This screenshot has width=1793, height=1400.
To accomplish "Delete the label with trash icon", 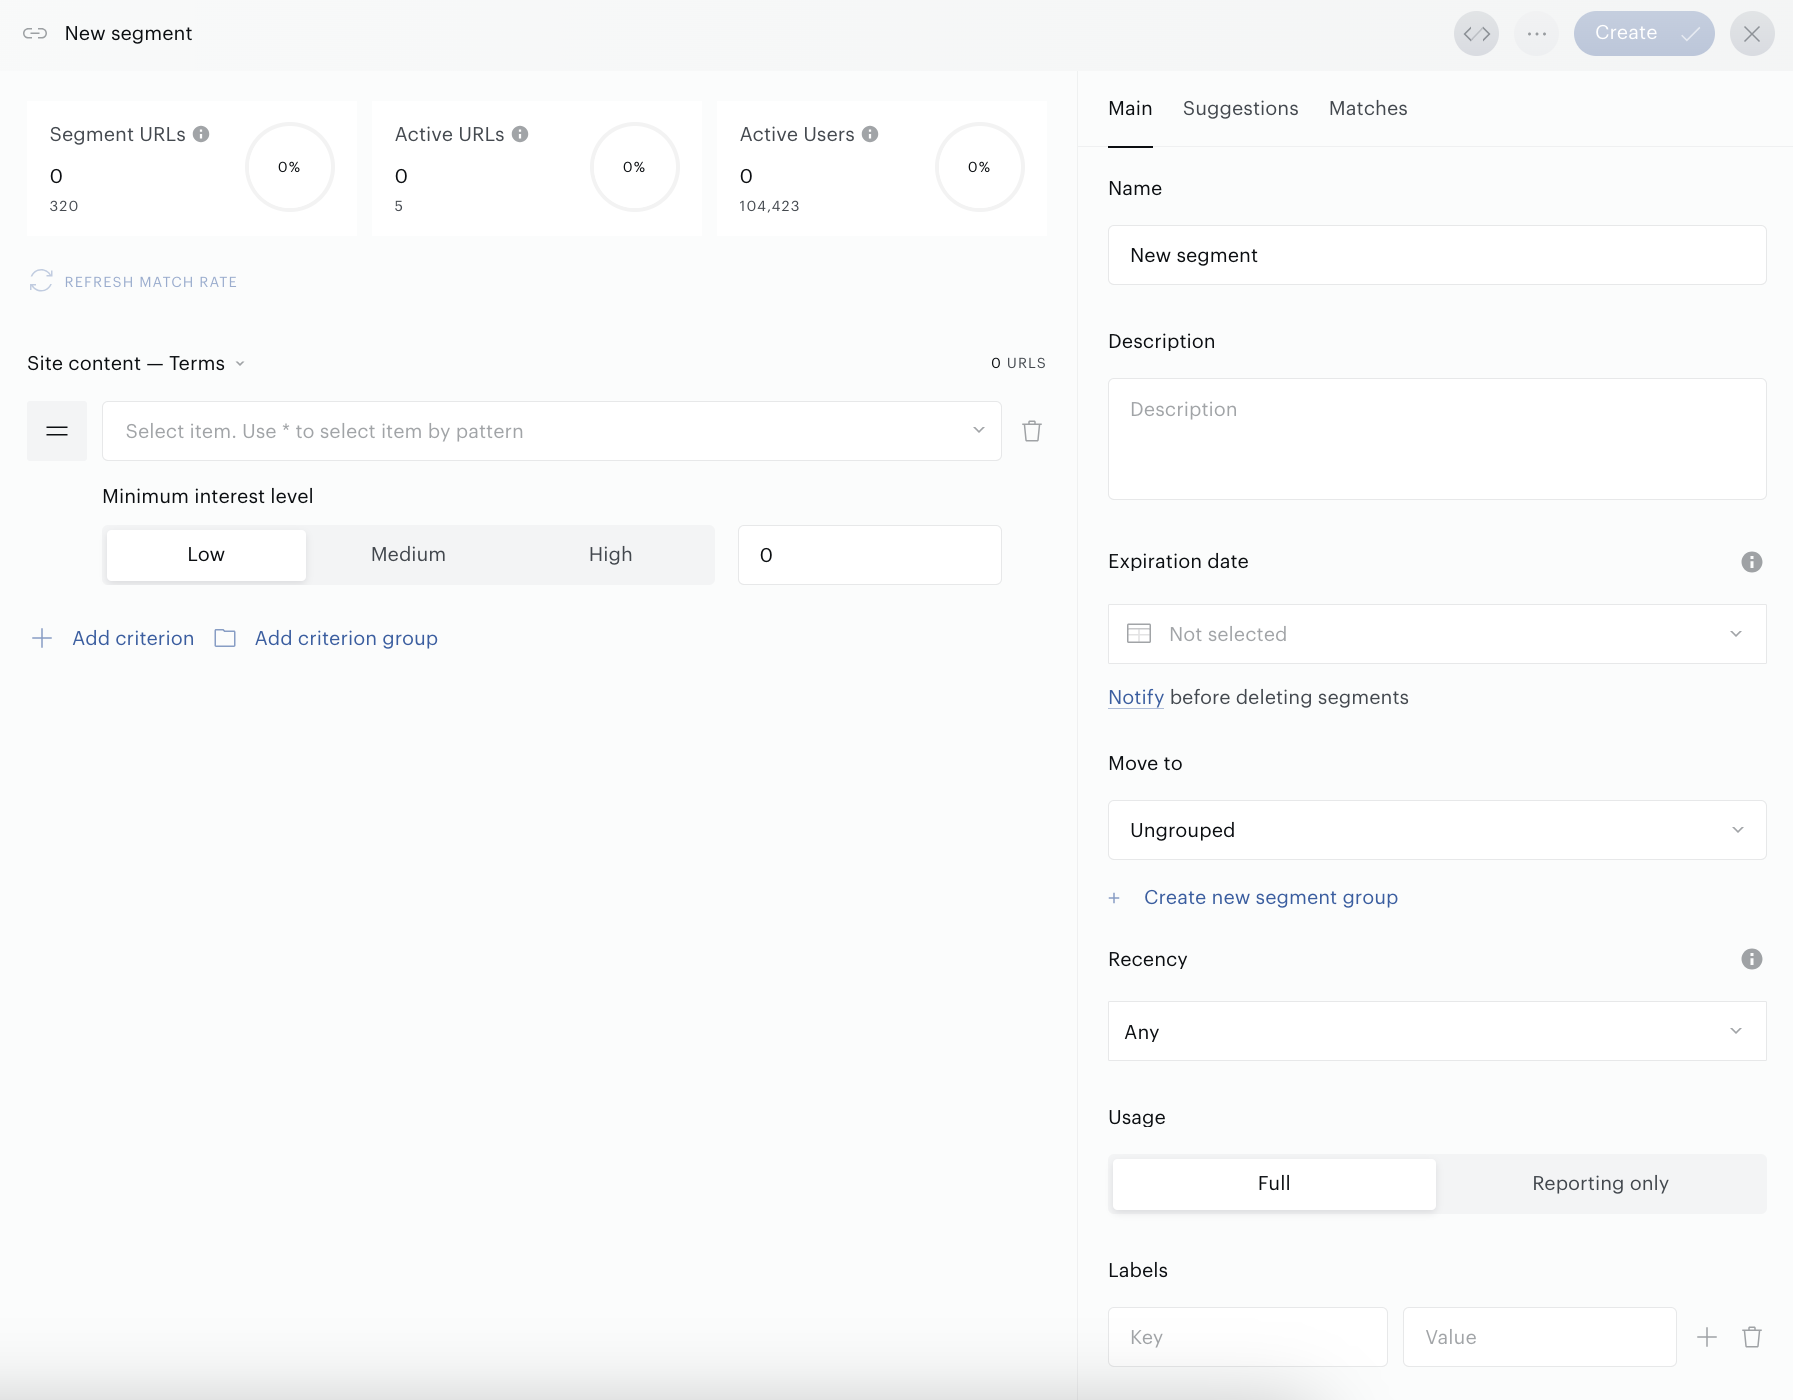I will click(x=1752, y=1337).
